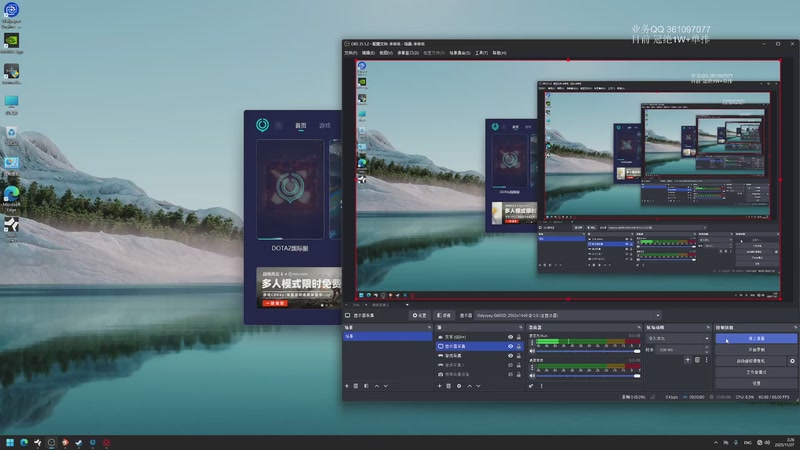The width and height of the screenshot is (800, 450).
Task: Launch Microsoft Edge from the desktop
Action: [11, 198]
